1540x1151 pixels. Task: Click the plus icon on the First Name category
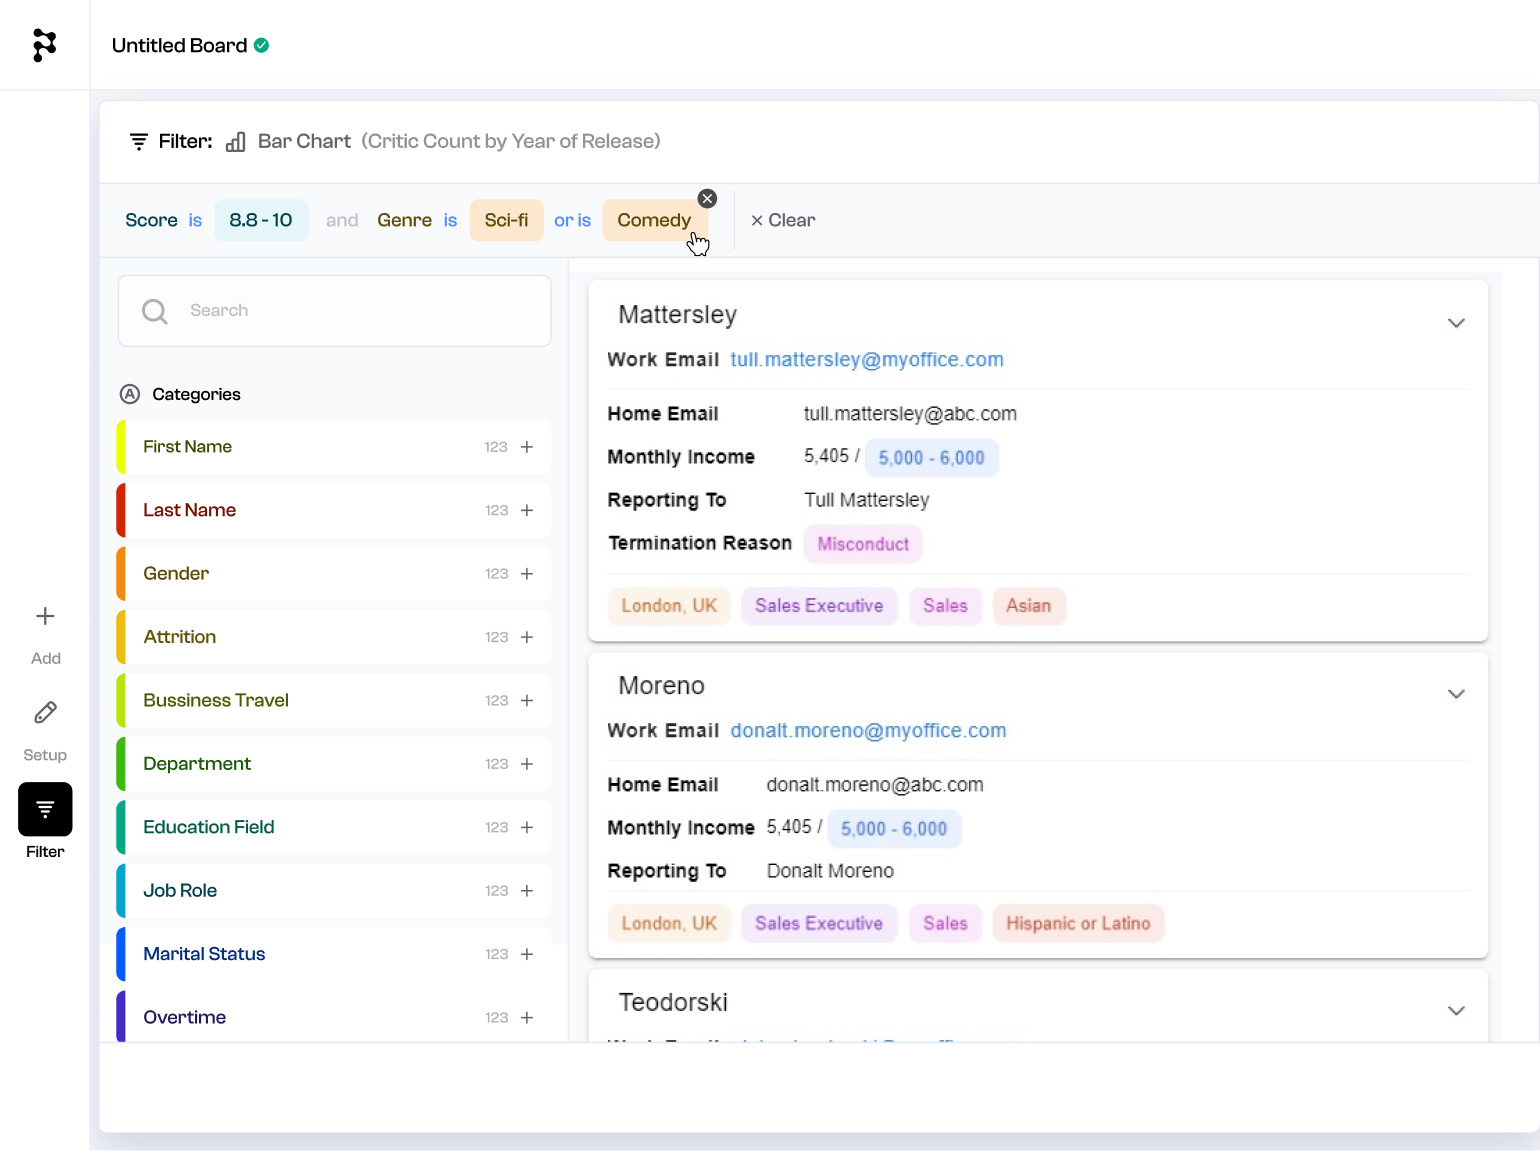[526, 447]
